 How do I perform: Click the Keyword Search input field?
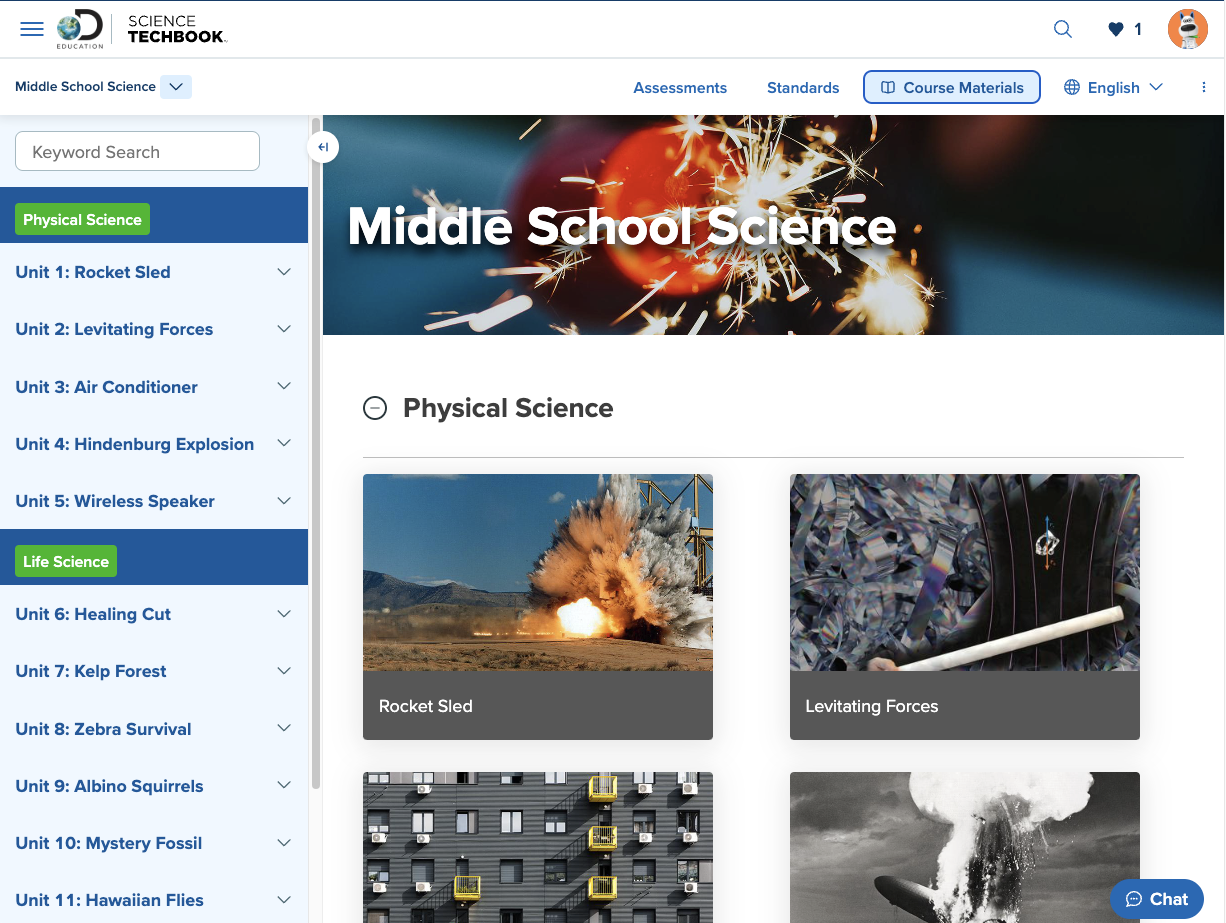(137, 152)
